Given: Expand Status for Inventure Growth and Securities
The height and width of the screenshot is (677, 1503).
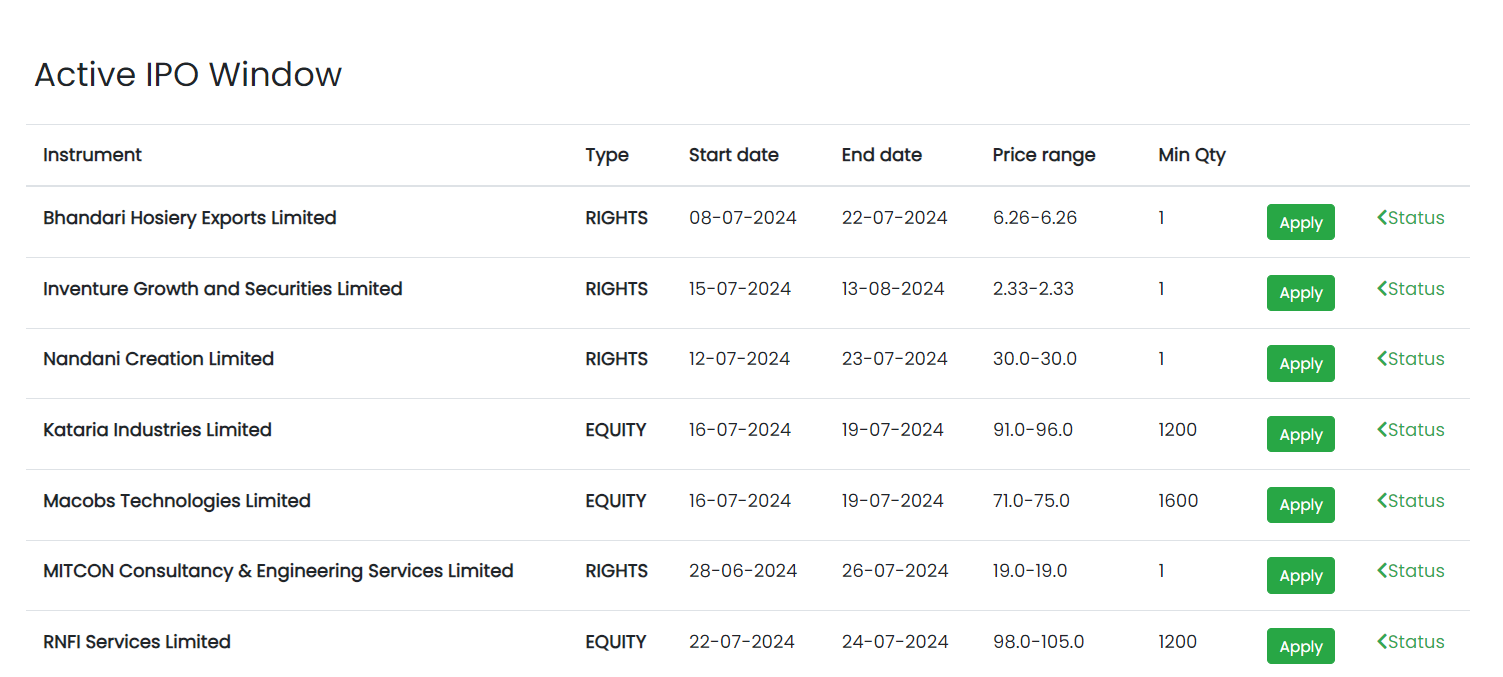Looking at the screenshot, I should tap(1410, 289).
